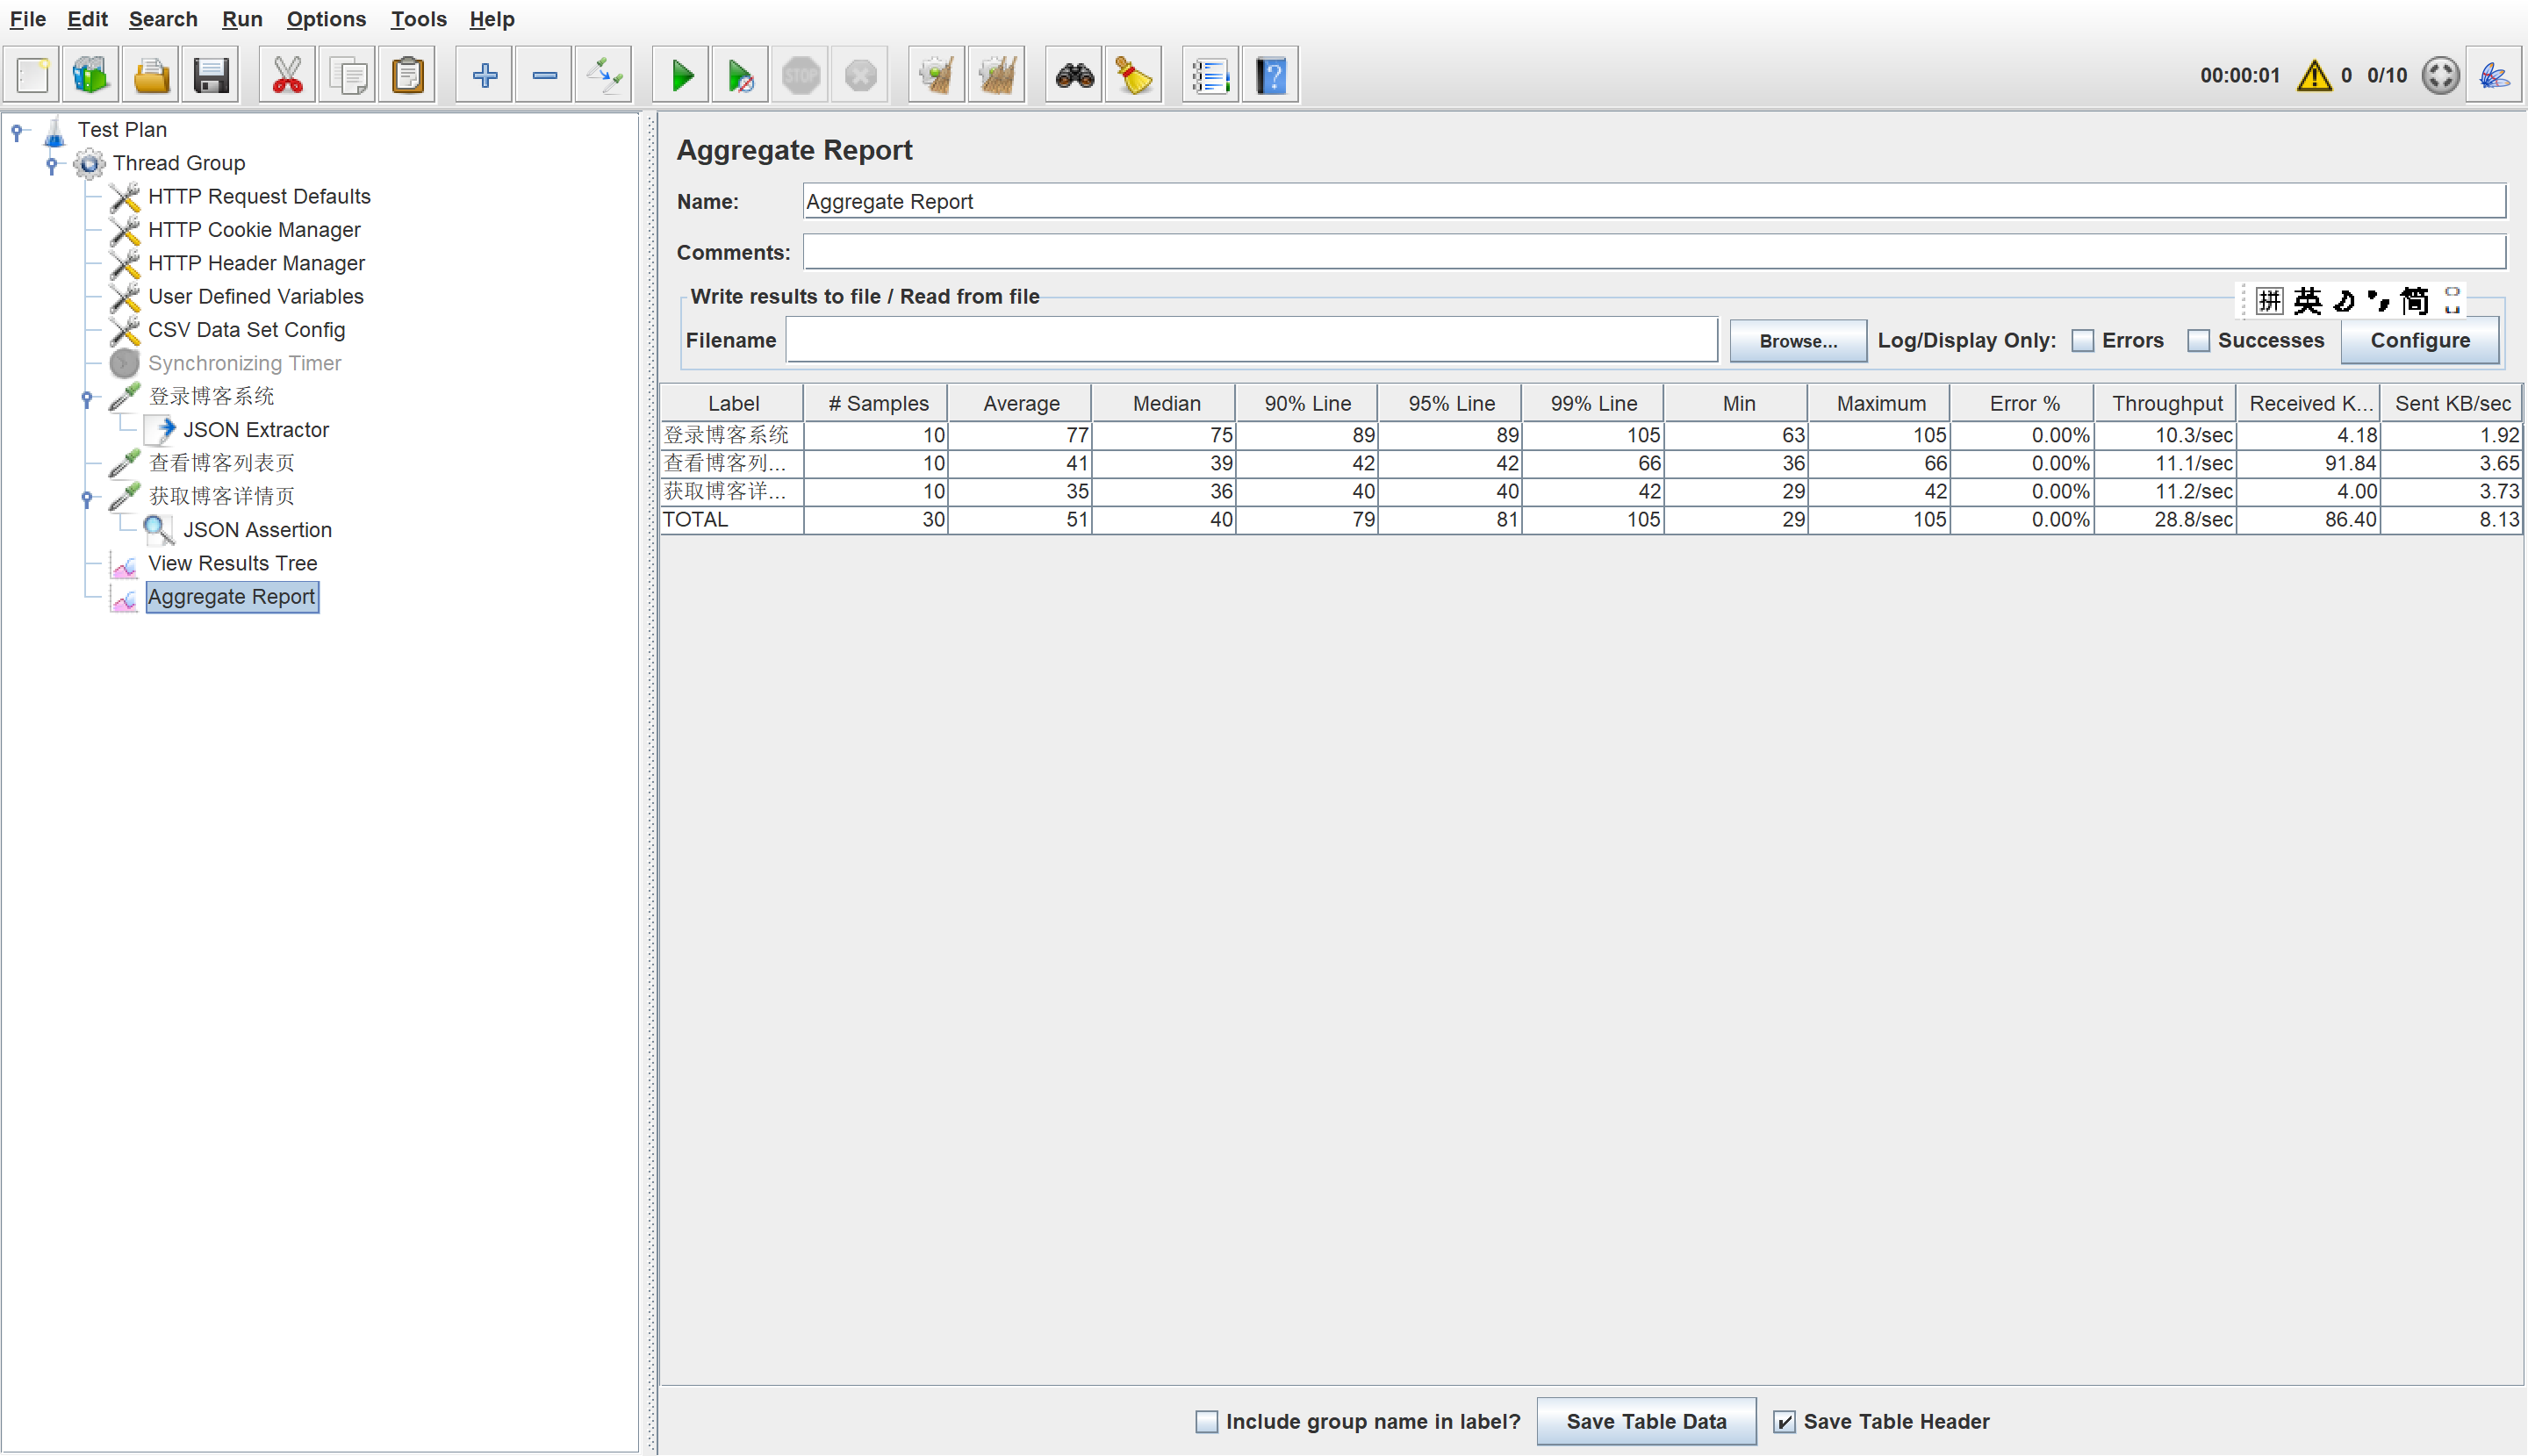The image size is (2528, 1456).
Task: Open the Function Helper list icon
Action: coord(1210,75)
